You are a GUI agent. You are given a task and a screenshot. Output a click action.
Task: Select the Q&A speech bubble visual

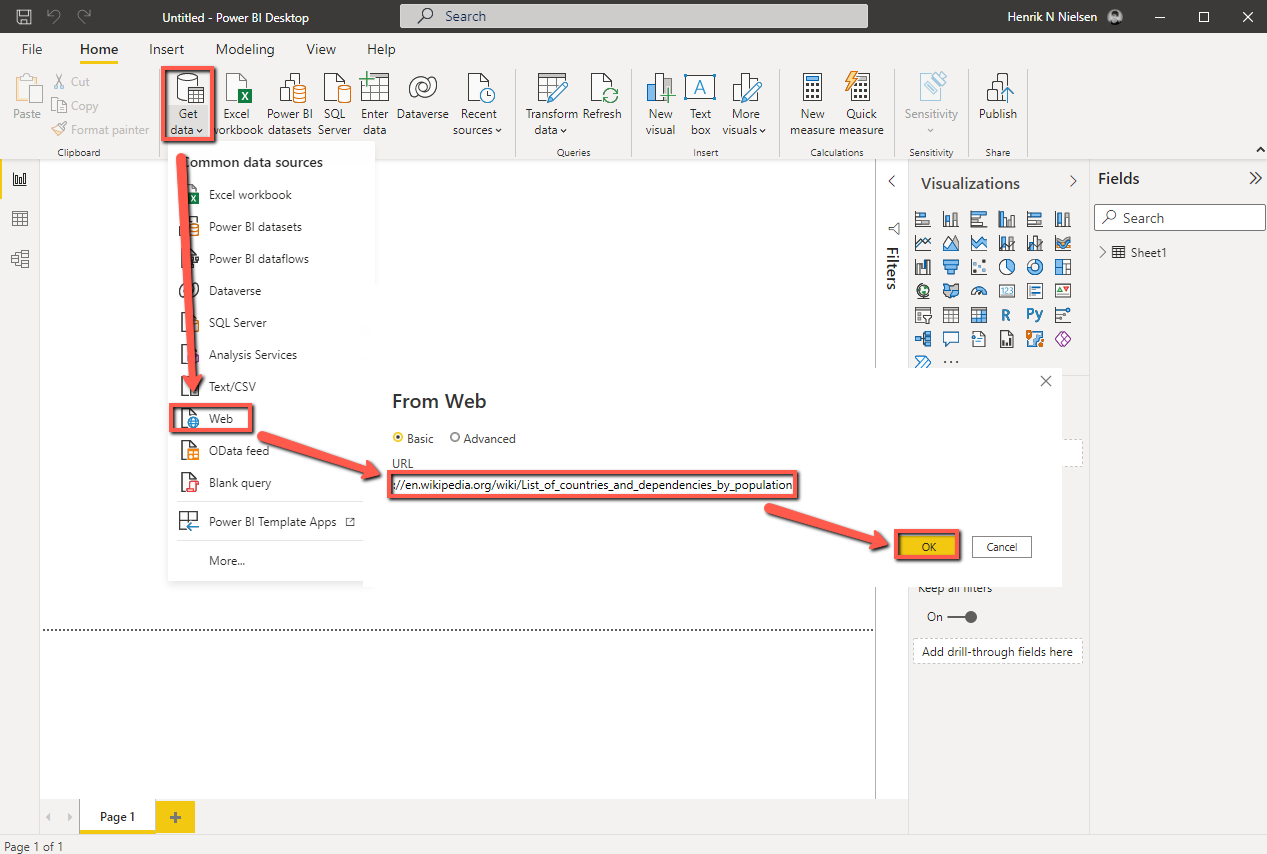(x=951, y=339)
